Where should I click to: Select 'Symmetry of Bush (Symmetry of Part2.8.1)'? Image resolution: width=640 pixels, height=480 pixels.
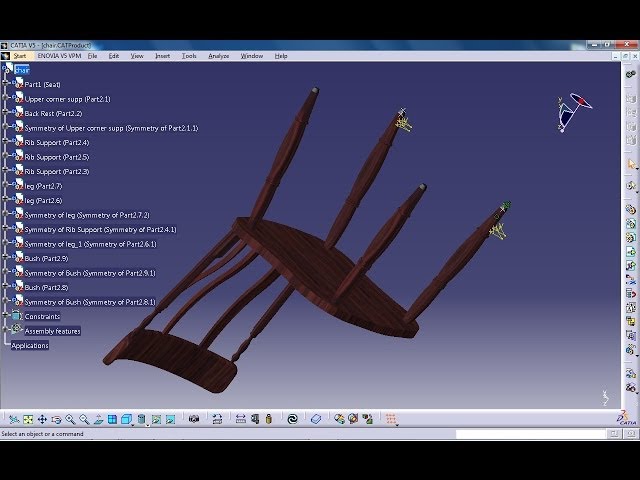[90, 302]
